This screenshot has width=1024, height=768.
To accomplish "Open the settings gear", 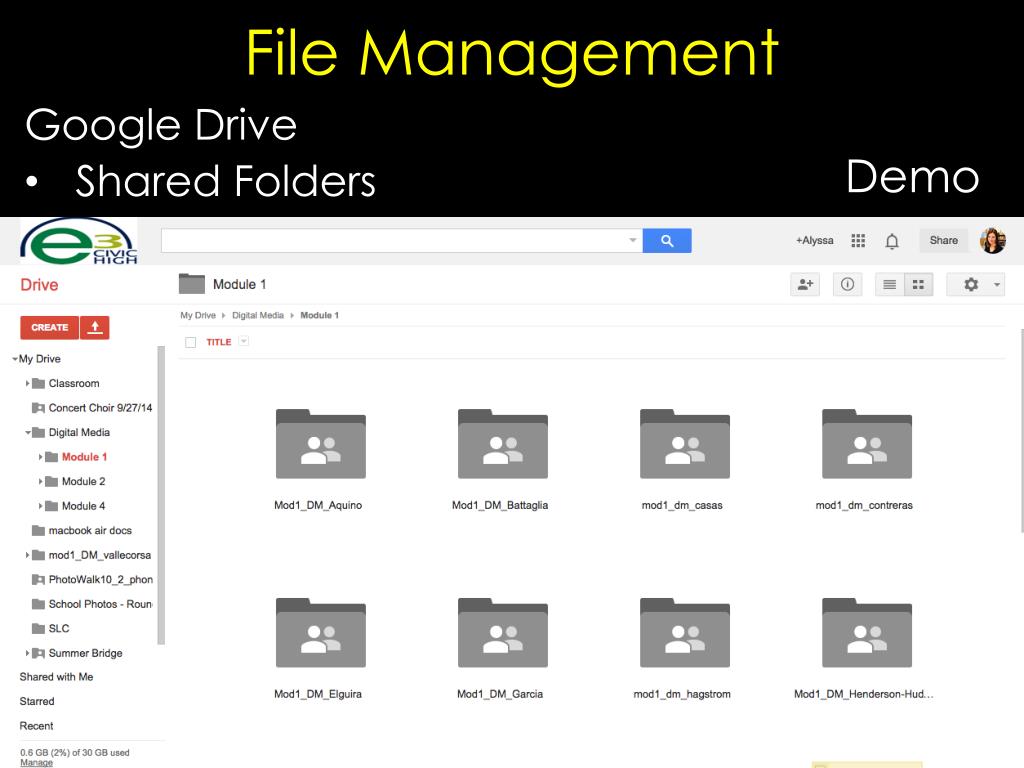I will pyautogui.click(x=970, y=284).
